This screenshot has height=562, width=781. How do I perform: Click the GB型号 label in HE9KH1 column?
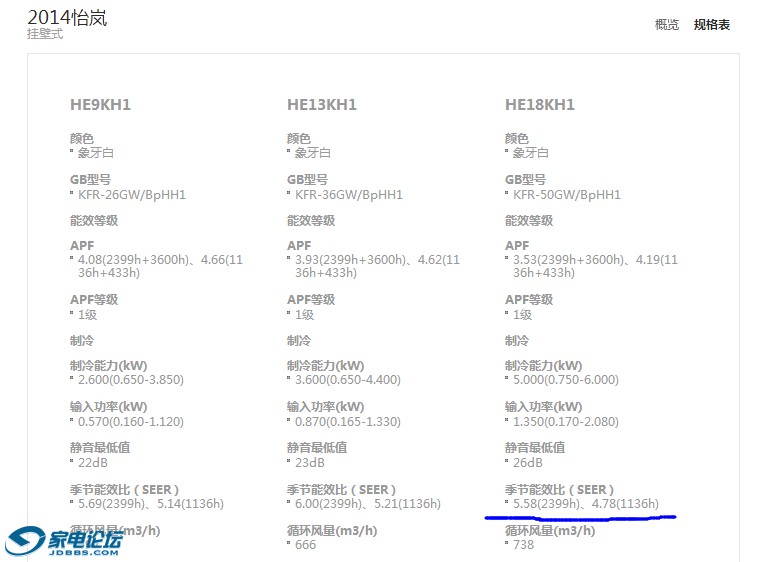[90, 179]
